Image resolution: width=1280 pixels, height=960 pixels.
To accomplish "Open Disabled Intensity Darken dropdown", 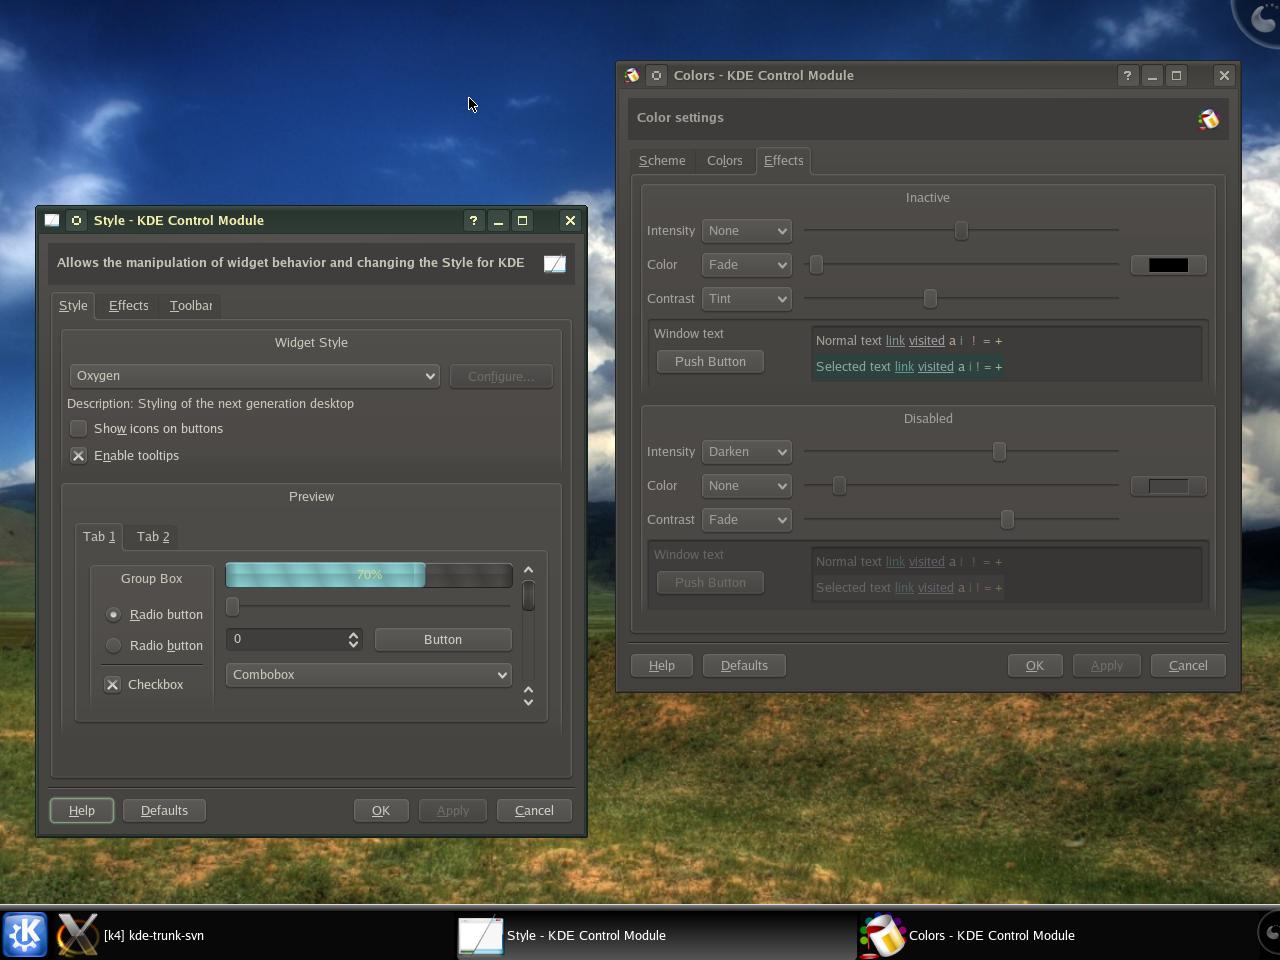I will (x=747, y=452).
